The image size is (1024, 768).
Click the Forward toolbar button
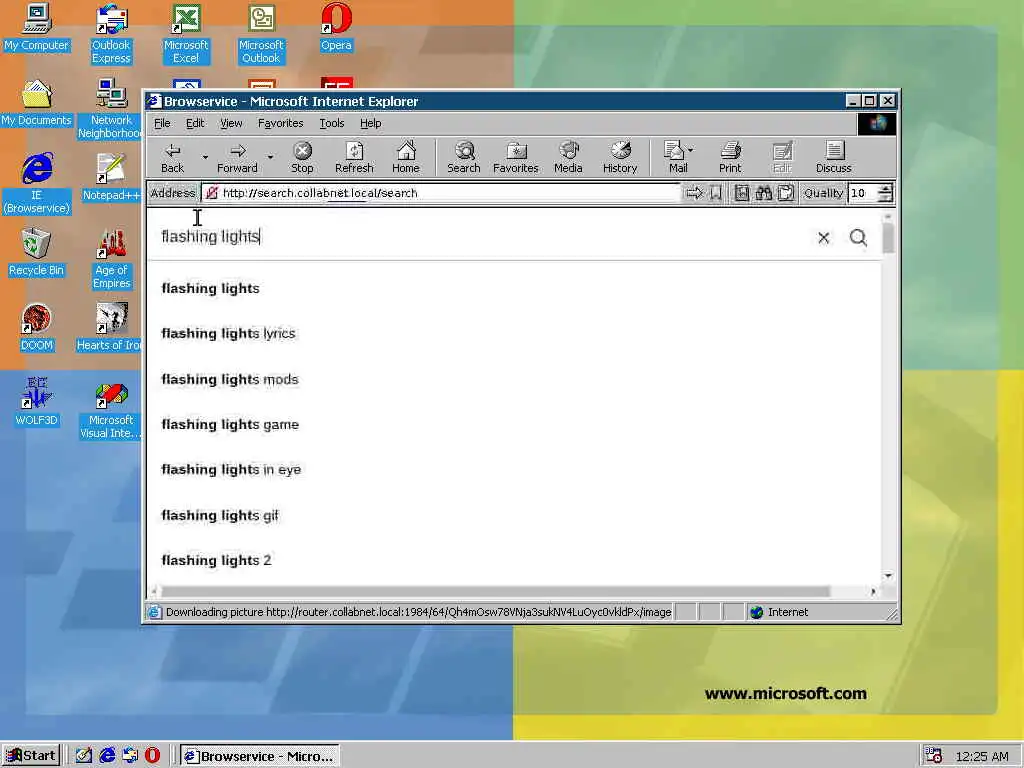click(238, 158)
